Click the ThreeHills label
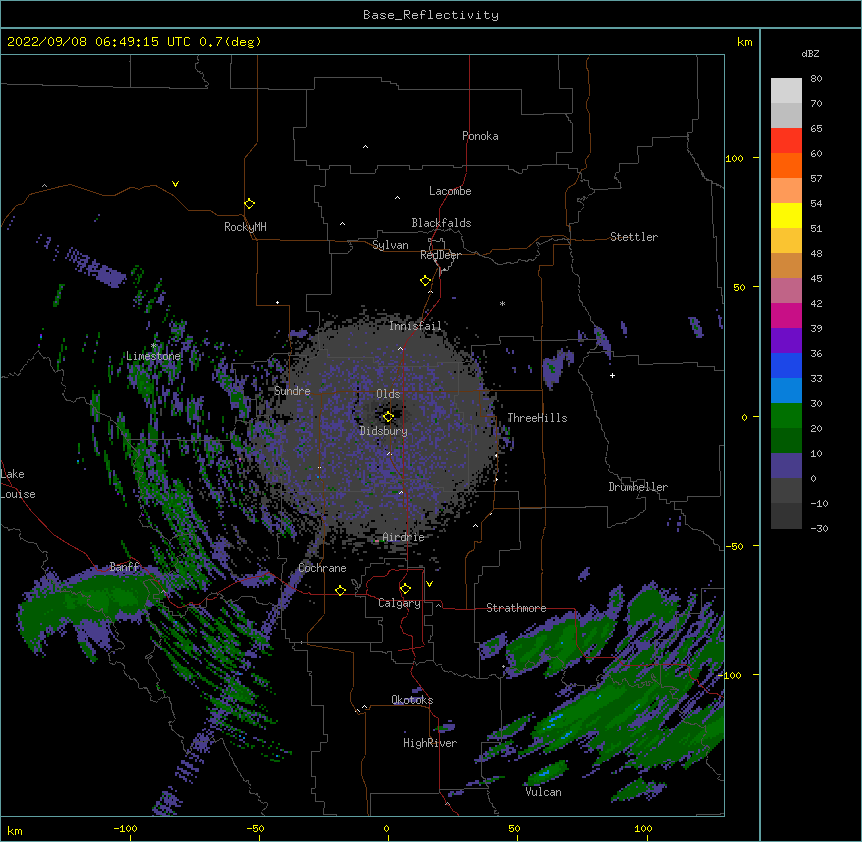 click(x=537, y=418)
